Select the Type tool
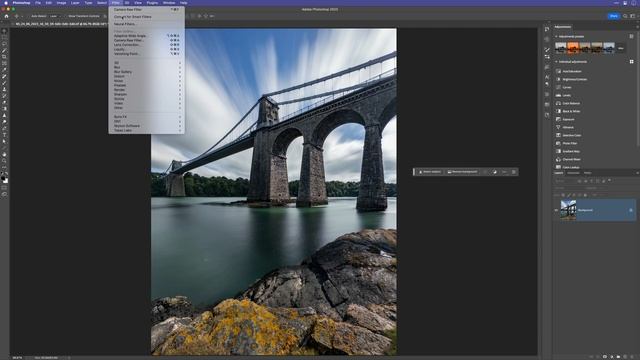The height and width of the screenshot is (360, 640). (x=4, y=135)
